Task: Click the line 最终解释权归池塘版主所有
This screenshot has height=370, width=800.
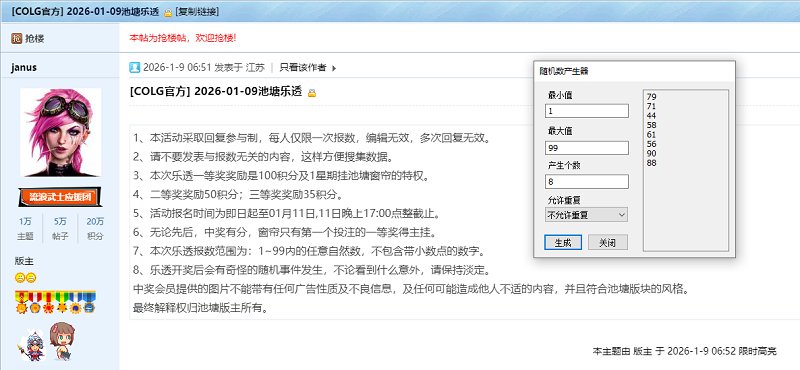Action: tap(201, 308)
